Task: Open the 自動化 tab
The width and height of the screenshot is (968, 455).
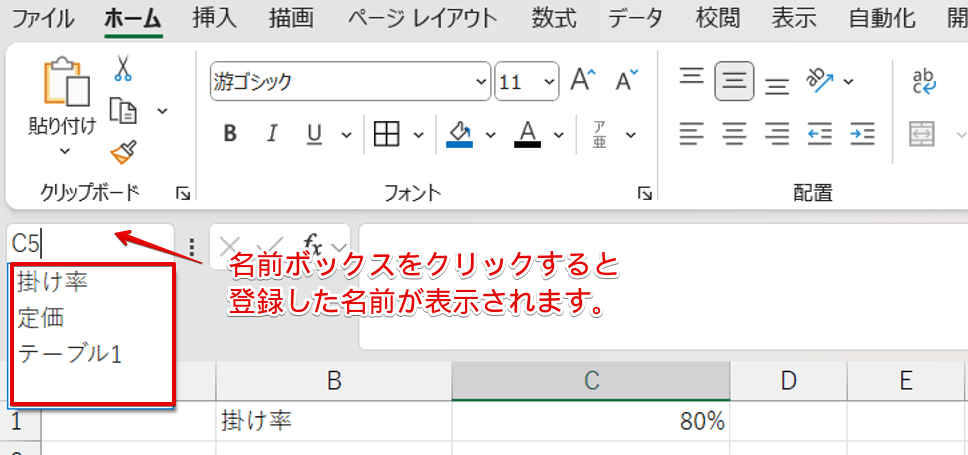Action: coord(882,19)
